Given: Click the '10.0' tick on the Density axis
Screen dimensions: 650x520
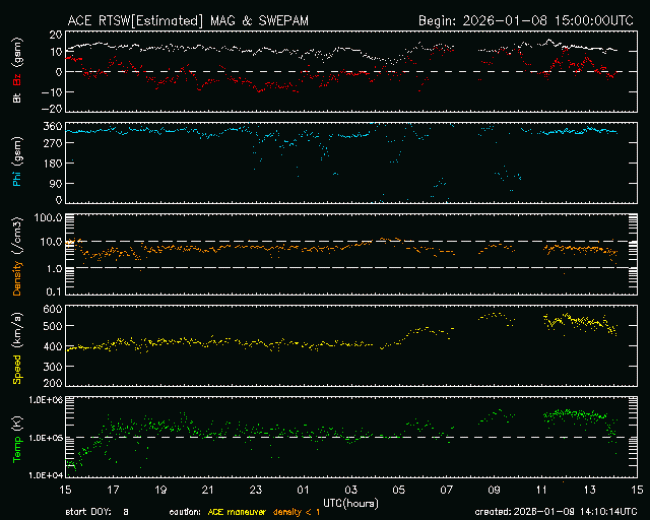Looking at the screenshot, I should tap(51, 241).
